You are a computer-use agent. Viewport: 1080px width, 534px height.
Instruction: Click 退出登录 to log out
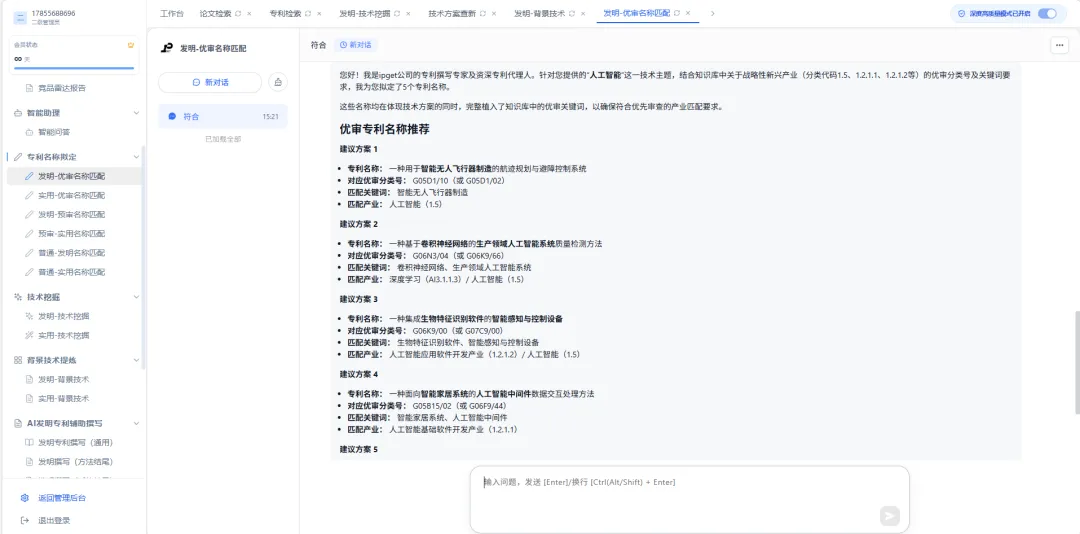tap(54, 521)
